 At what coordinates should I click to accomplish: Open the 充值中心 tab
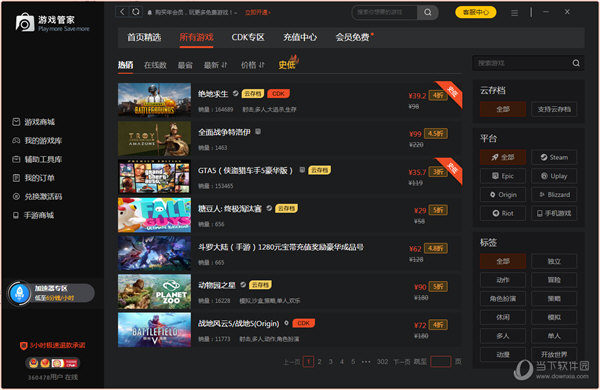point(300,37)
